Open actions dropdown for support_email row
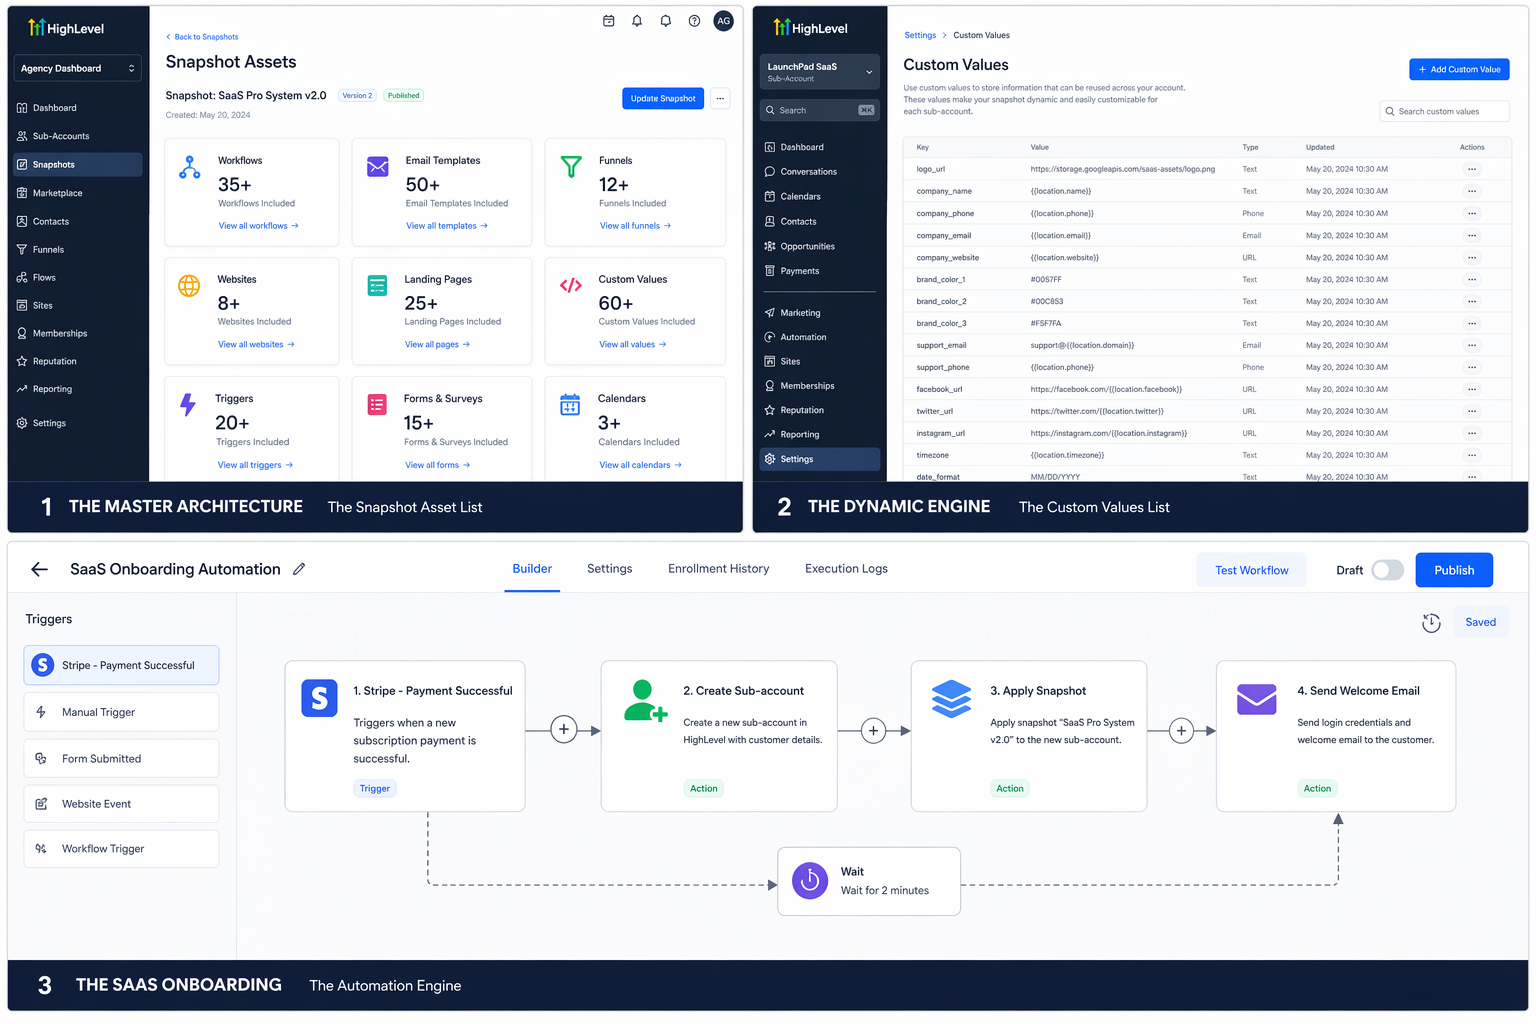1536x1024 pixels. (1472, 345)
